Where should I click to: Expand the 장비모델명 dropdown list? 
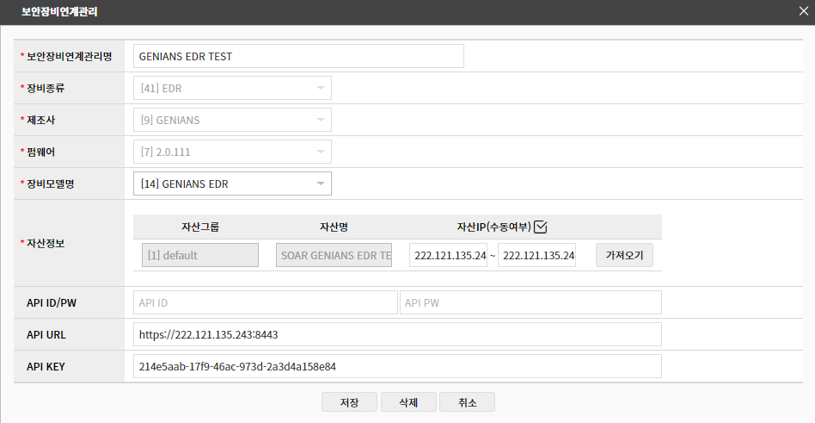pos(232,184)
